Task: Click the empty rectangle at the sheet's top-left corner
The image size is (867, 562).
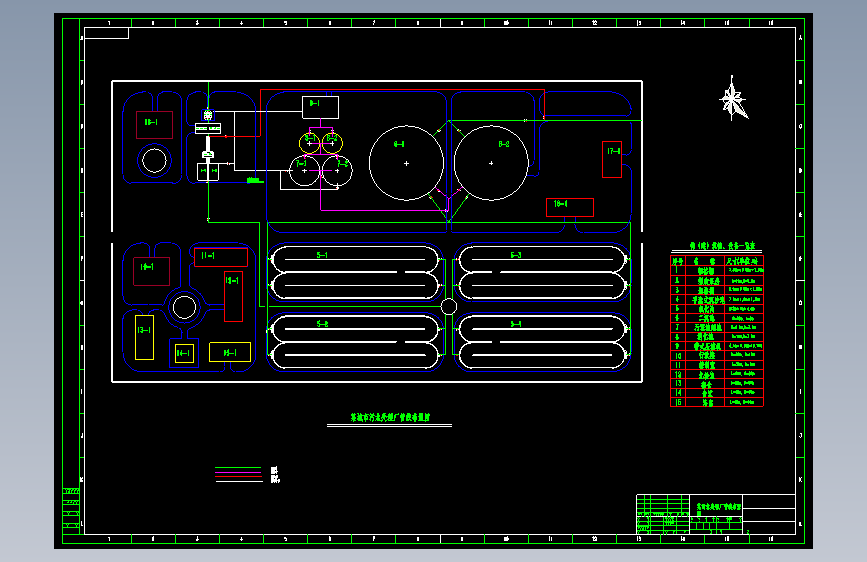Action: [x=106, y=33]
